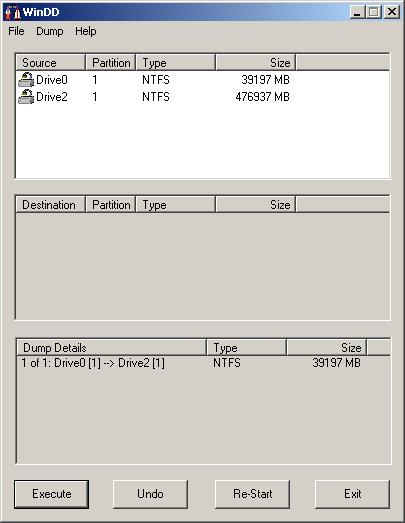Click the Execute button

51,494
